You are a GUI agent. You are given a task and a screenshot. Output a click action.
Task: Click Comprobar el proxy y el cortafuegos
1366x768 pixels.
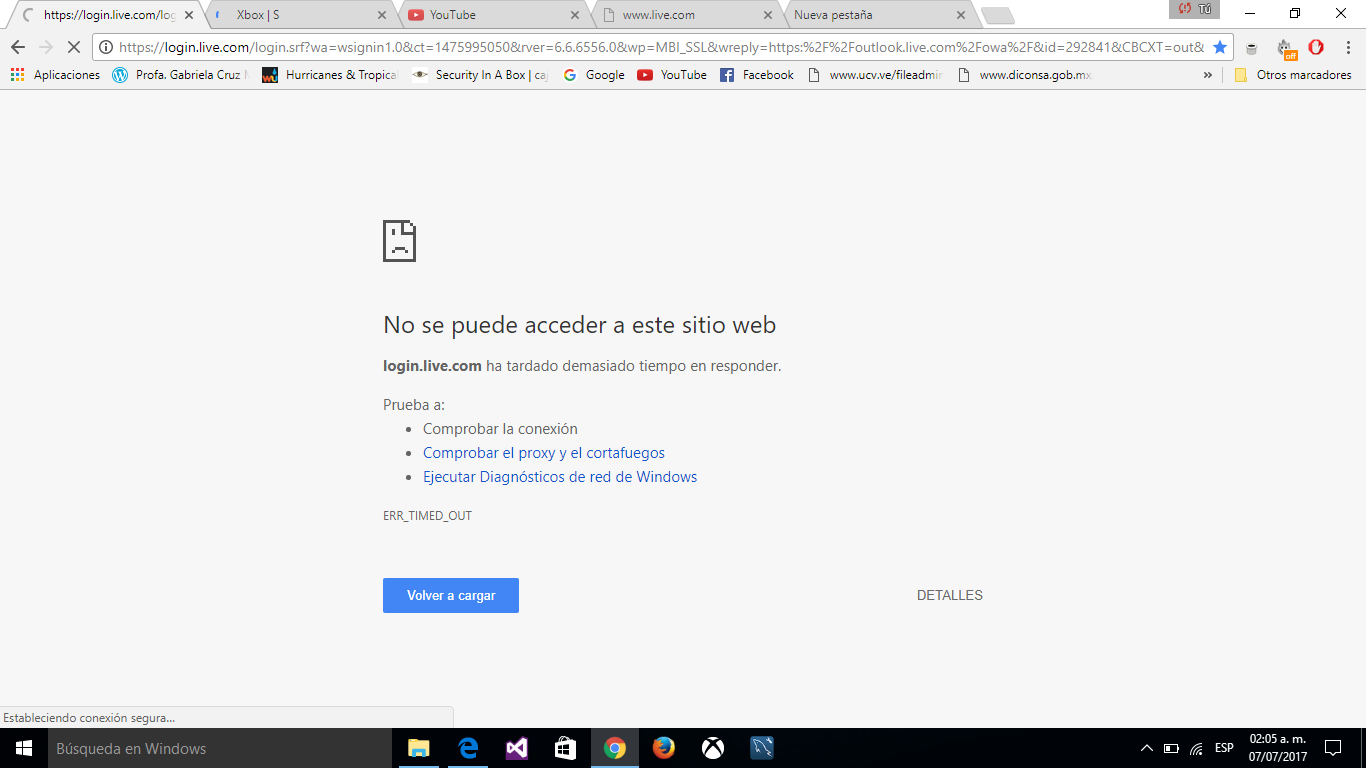[x=543, y=453]
